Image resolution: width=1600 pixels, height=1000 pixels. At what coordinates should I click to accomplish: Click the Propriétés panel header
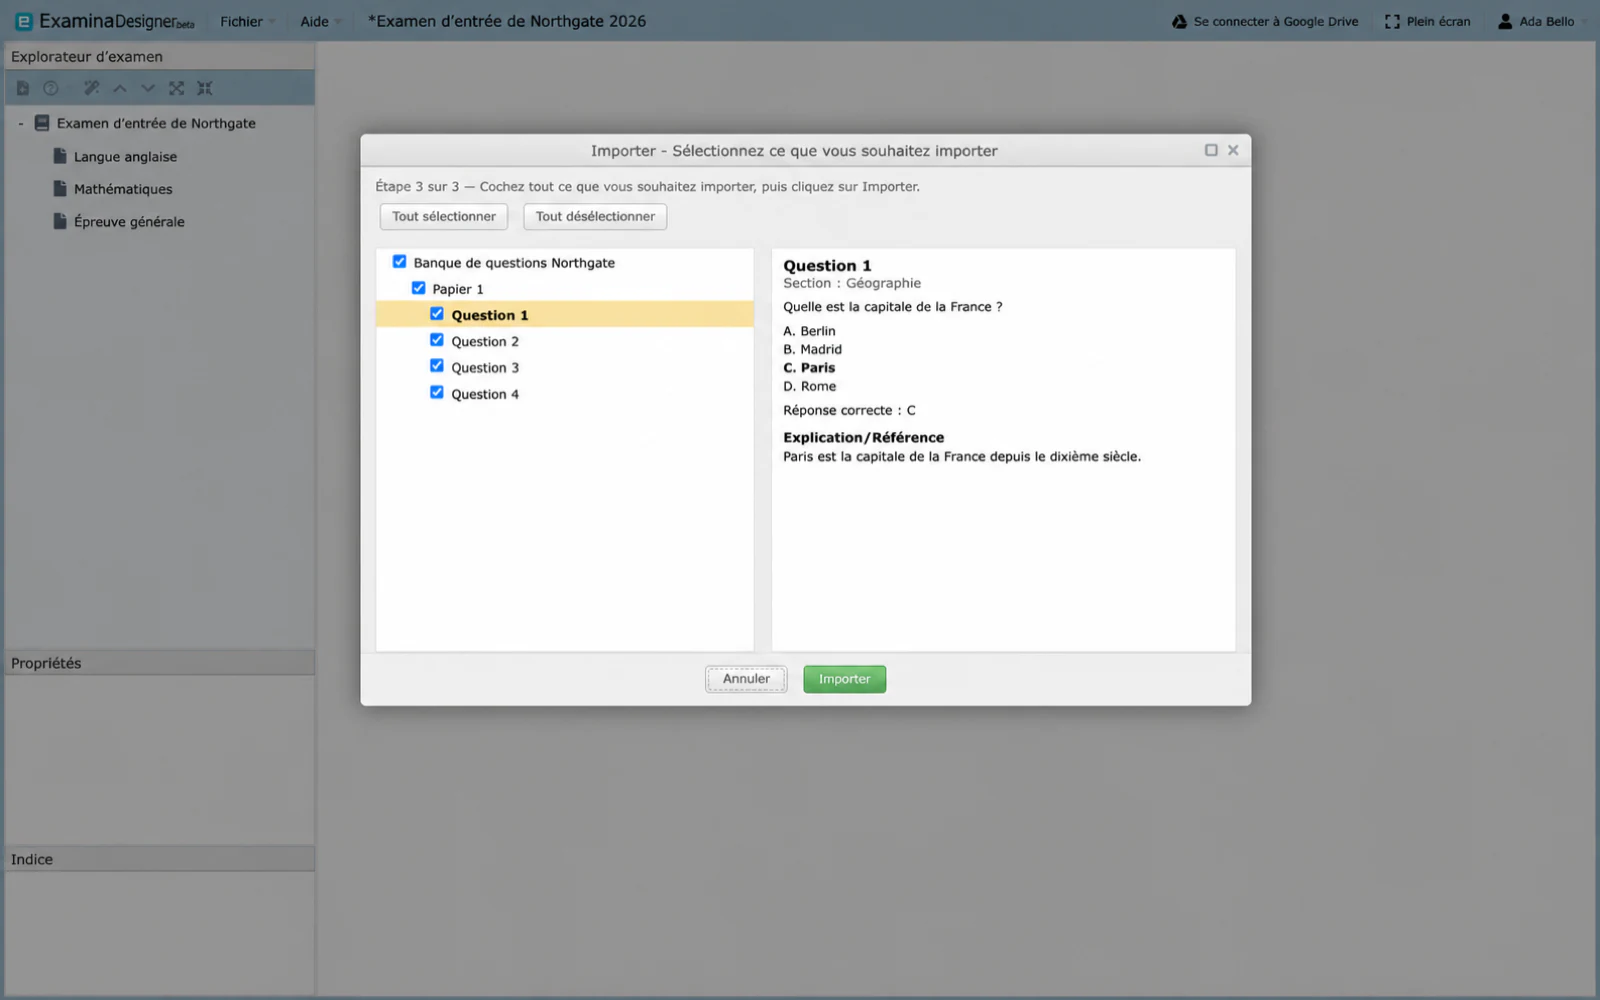pos(160,663)
